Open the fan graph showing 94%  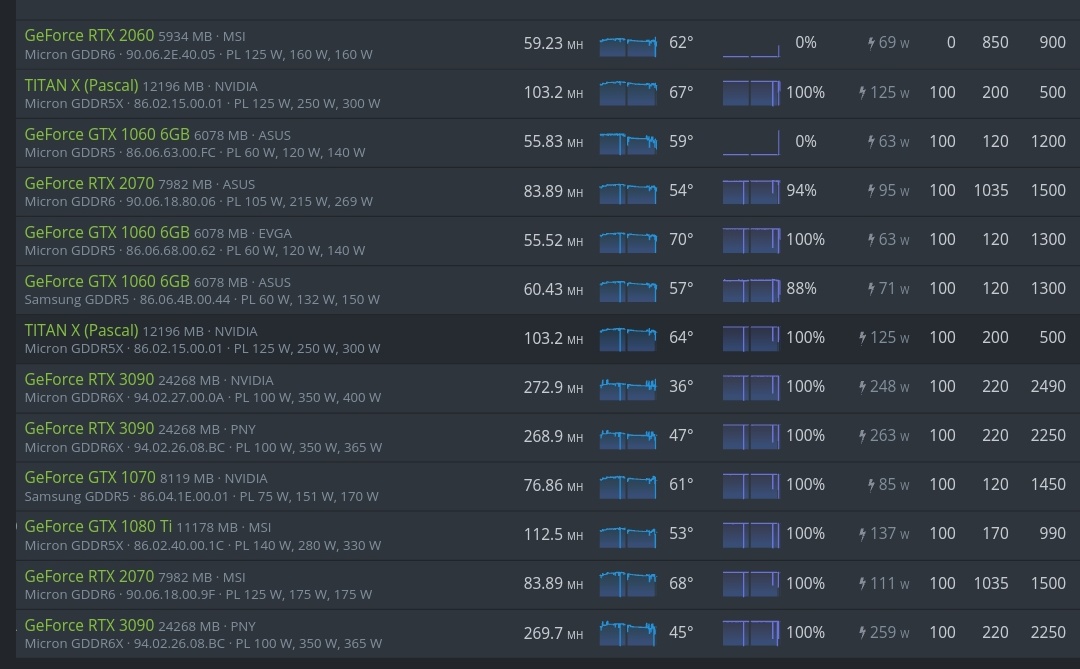point(751,191)
